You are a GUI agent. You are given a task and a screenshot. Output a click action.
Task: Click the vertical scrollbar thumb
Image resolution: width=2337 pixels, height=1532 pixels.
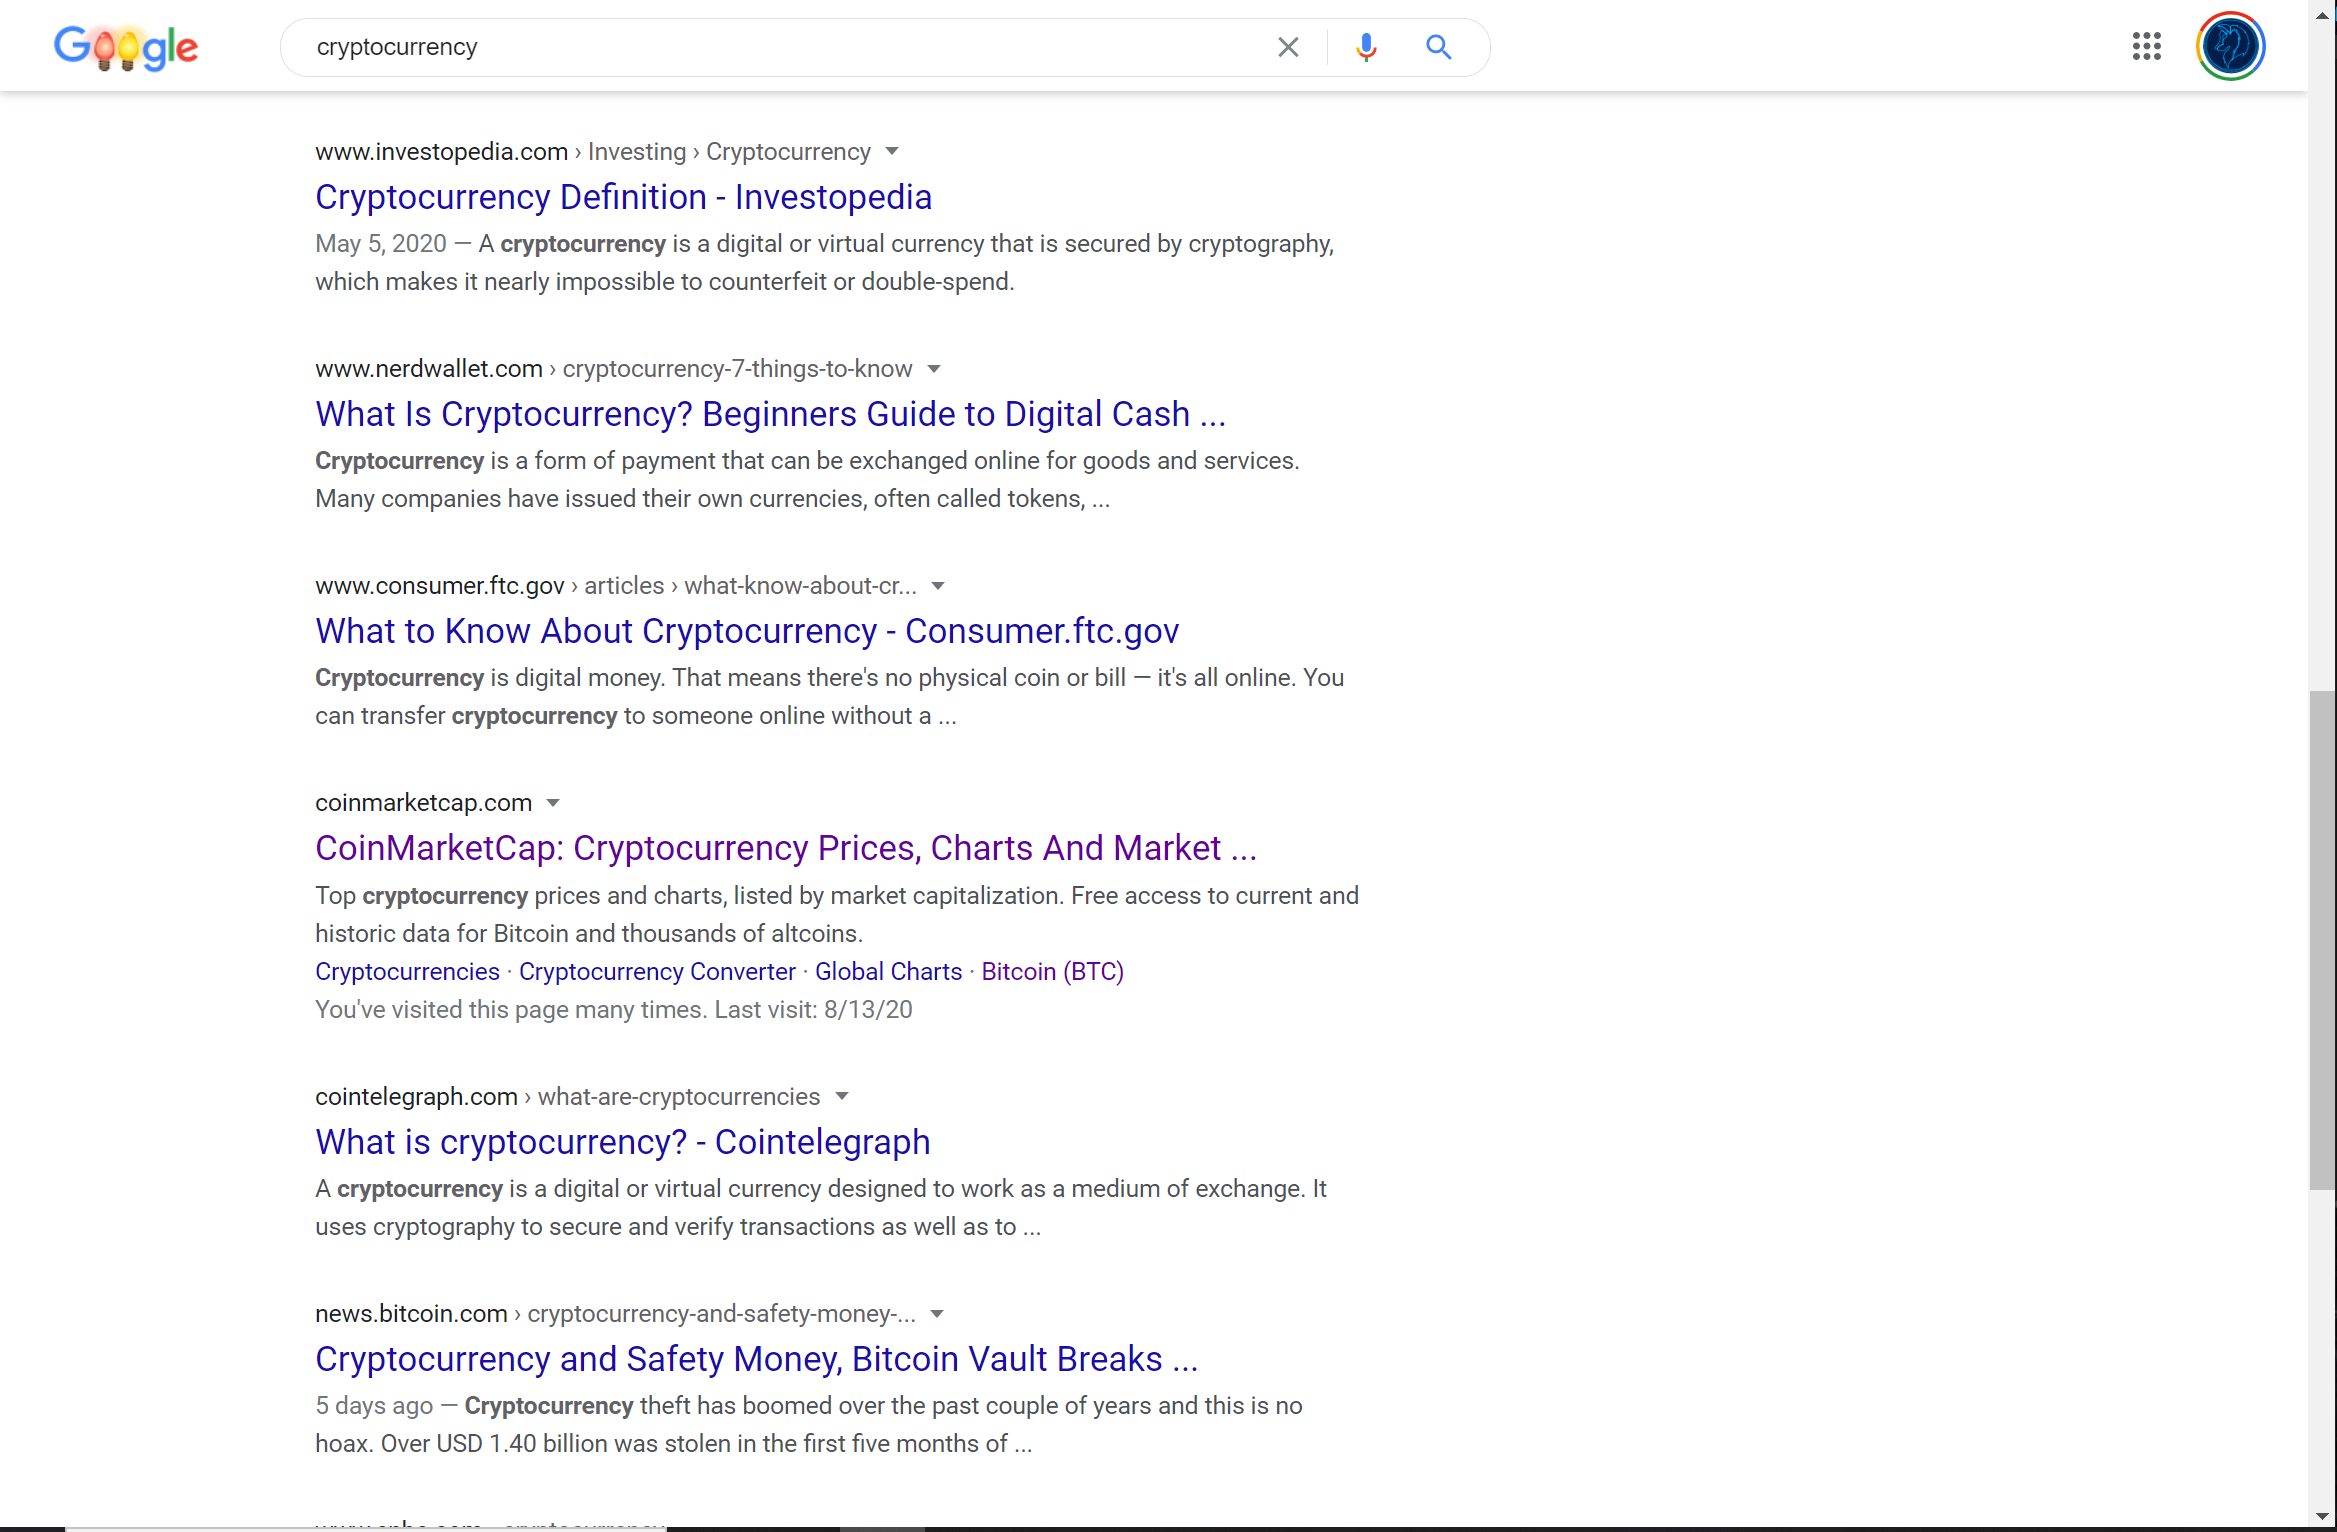[x=2322, y=940]
